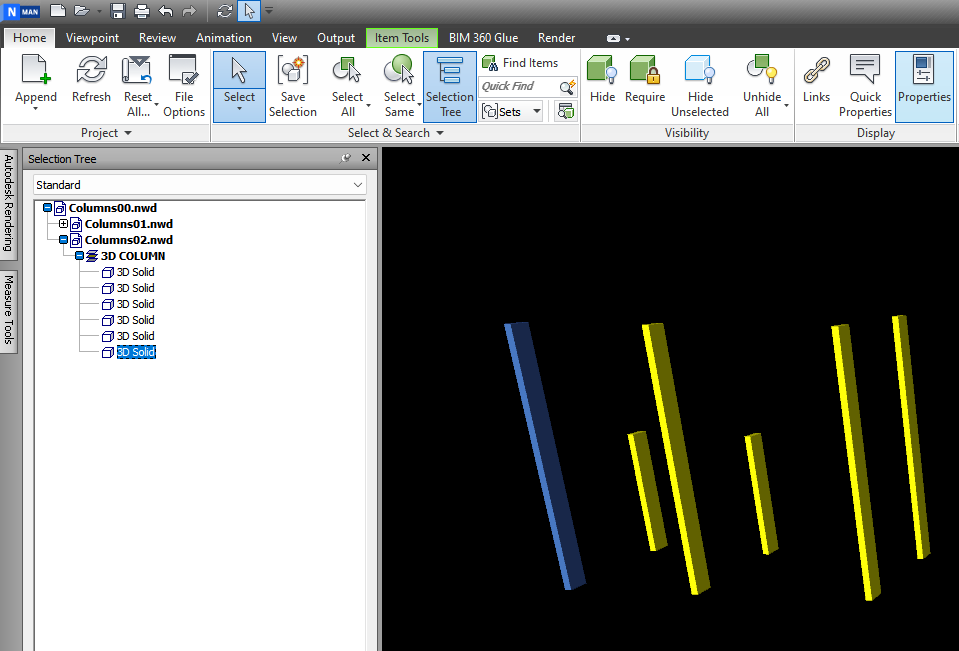Toggle the Selection Tree window button
The width and height of the screenshot is (959, 651).
click(450, 86)
